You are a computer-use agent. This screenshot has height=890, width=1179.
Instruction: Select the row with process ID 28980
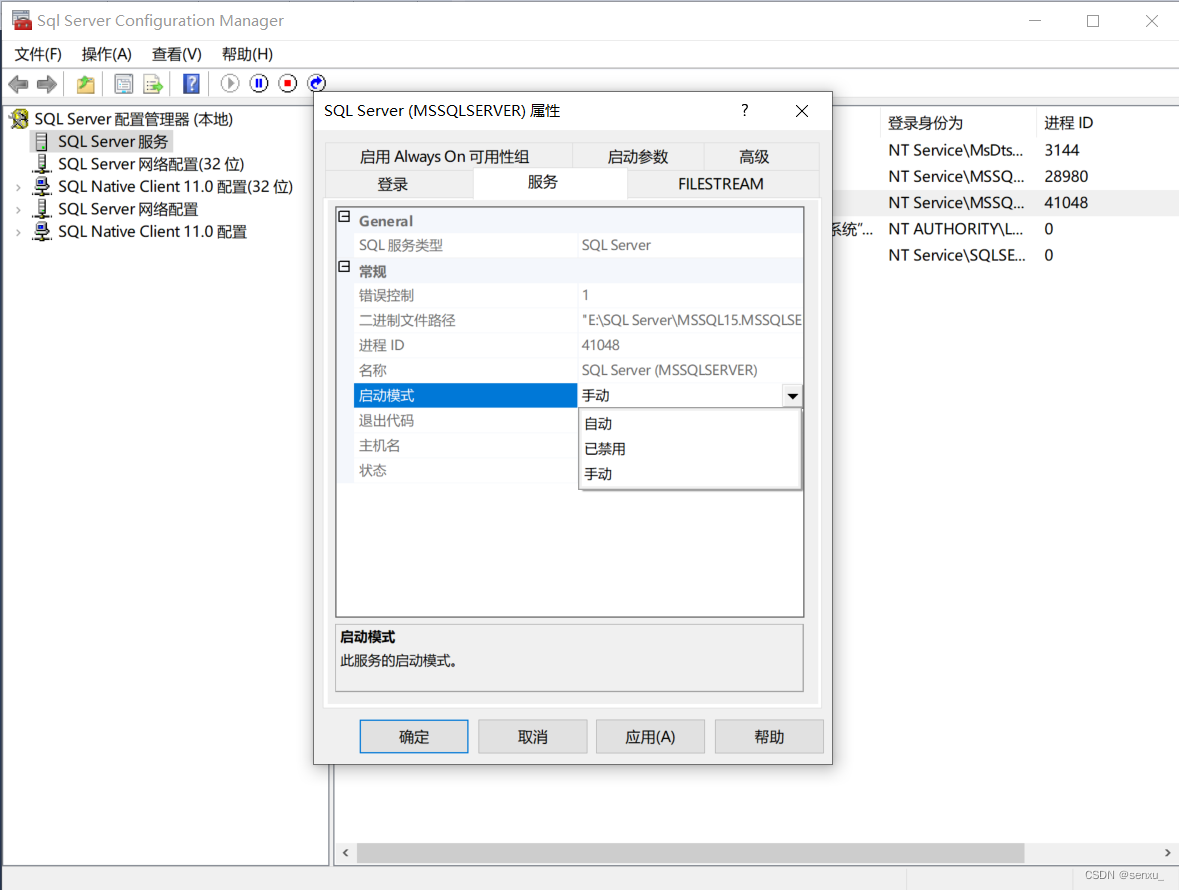pyautogui.click(x=1005, y=177)
